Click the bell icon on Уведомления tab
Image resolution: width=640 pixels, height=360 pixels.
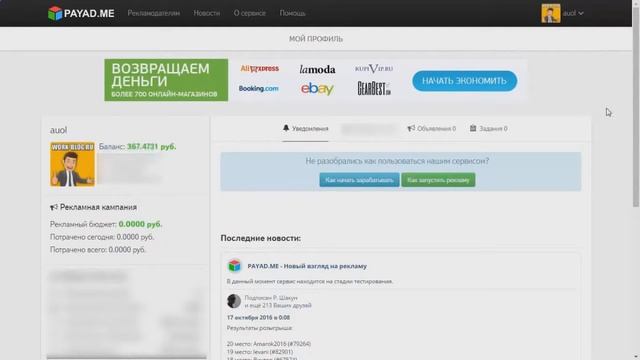286,128
